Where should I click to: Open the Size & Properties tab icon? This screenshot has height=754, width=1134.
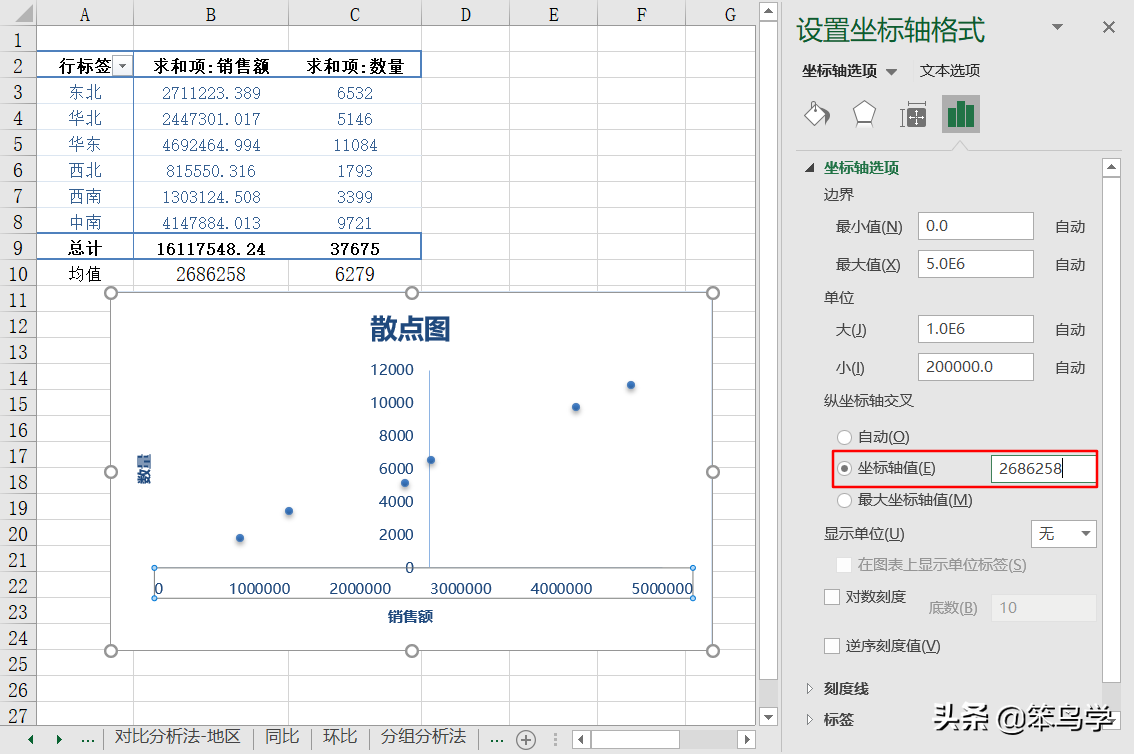pyautogui.click(x=913, y=114)
